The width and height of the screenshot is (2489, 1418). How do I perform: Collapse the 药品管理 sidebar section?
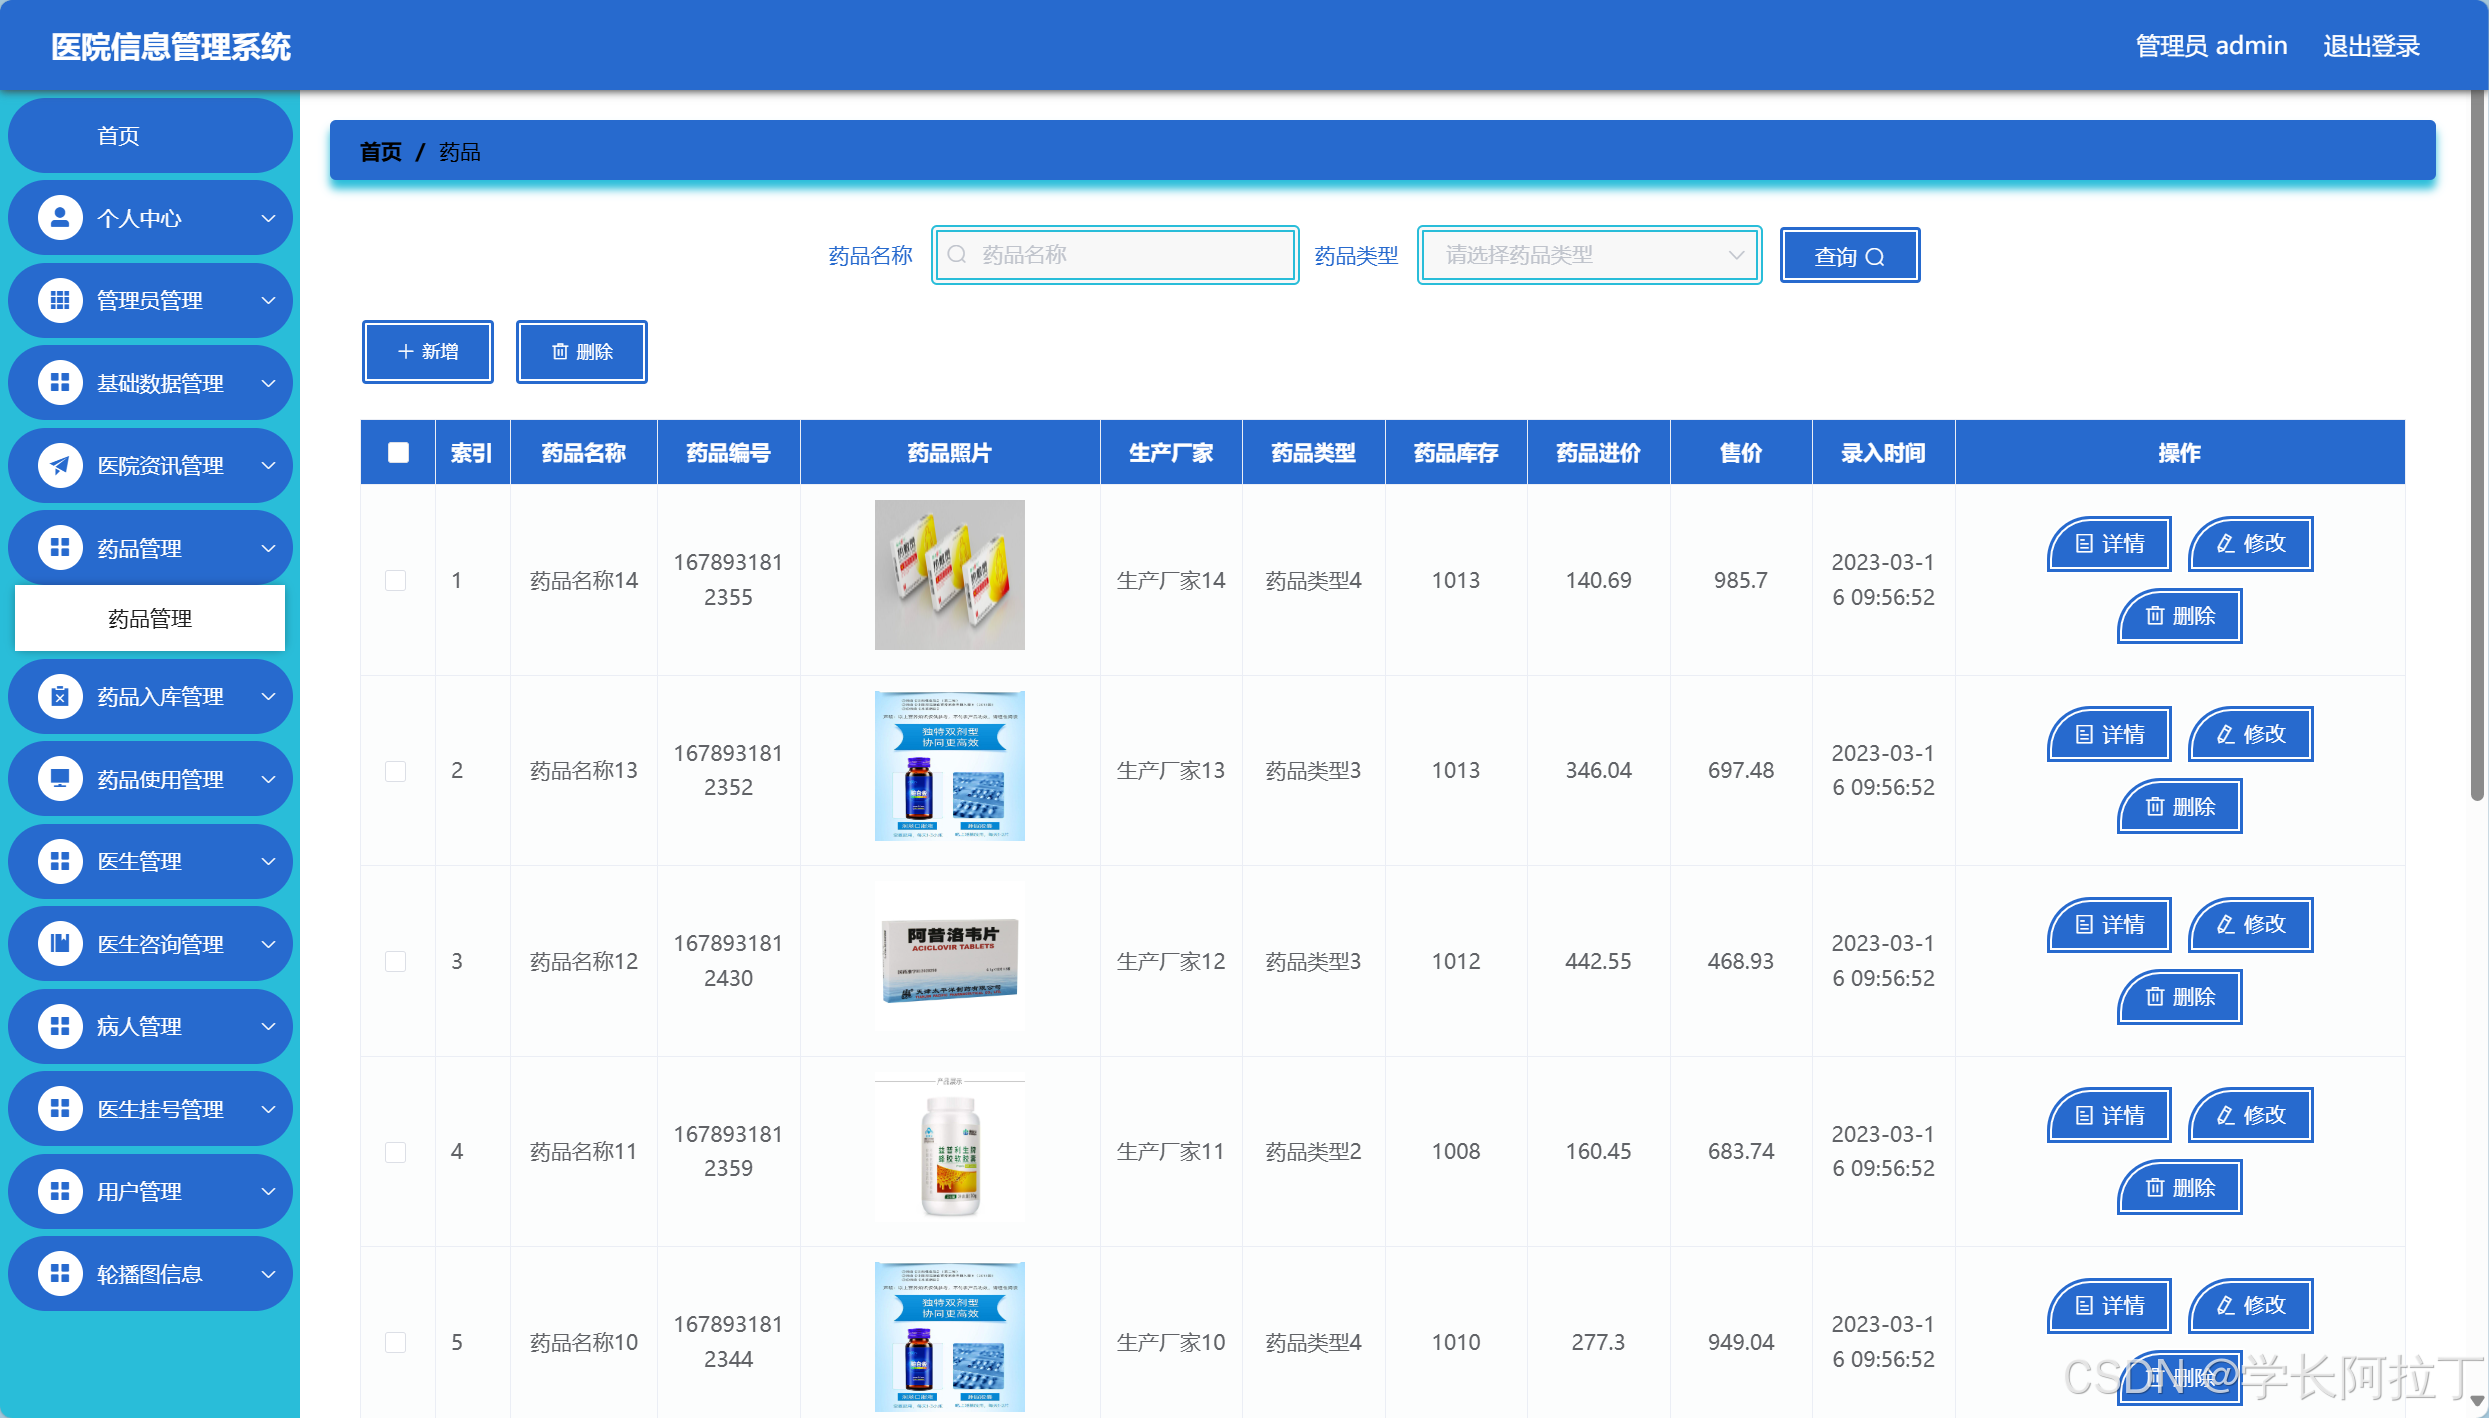coord(266,547)
